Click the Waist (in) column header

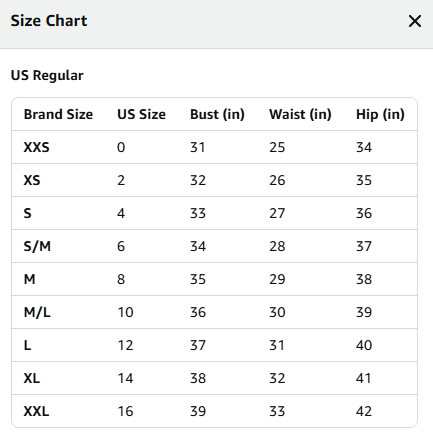click(300, 114)
